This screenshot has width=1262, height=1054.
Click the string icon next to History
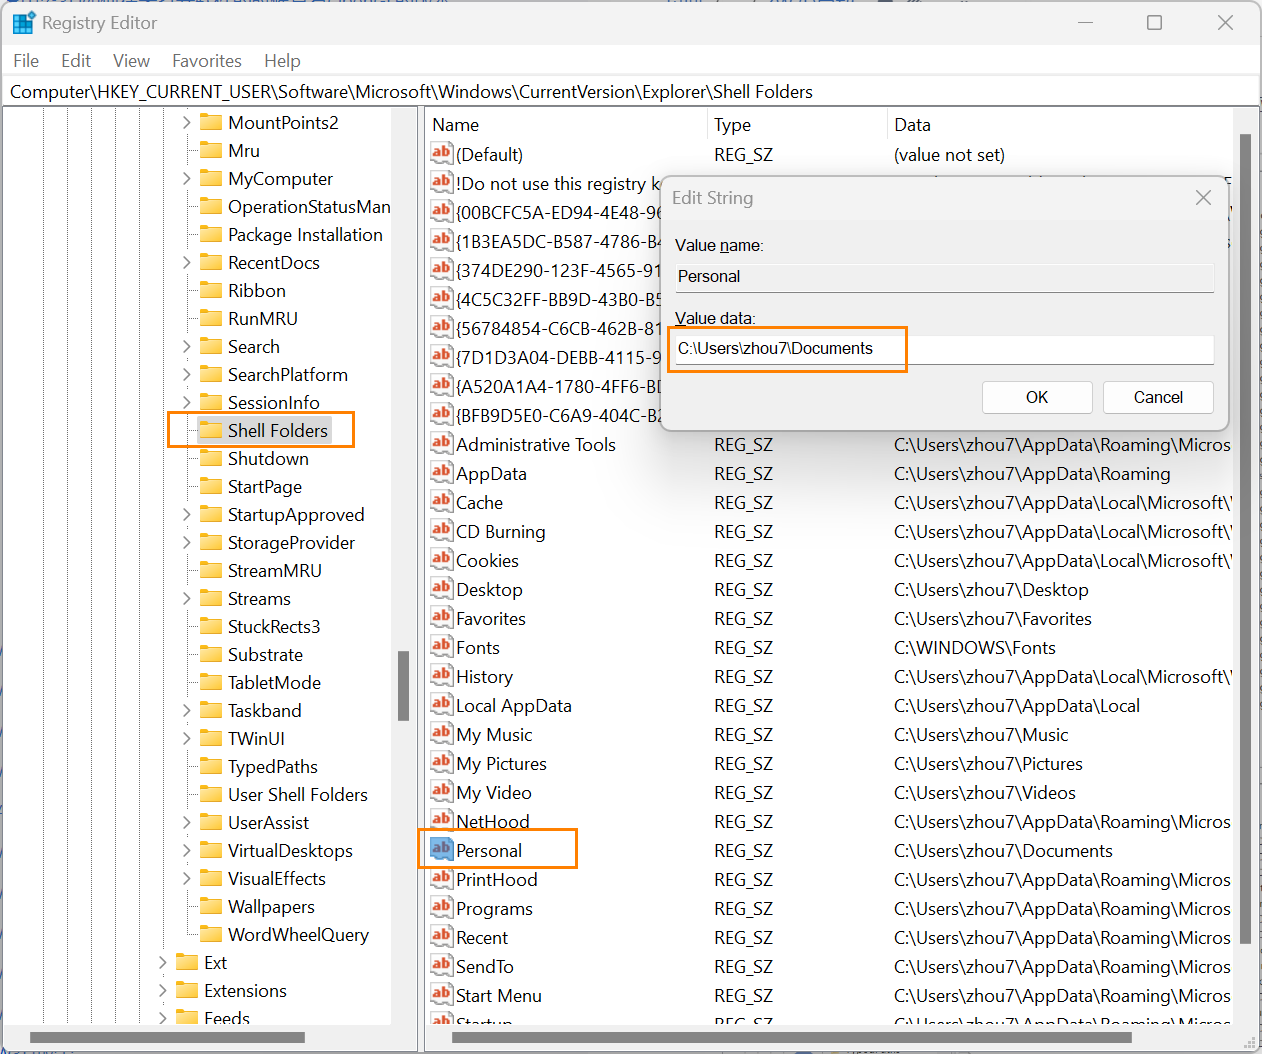441,675
